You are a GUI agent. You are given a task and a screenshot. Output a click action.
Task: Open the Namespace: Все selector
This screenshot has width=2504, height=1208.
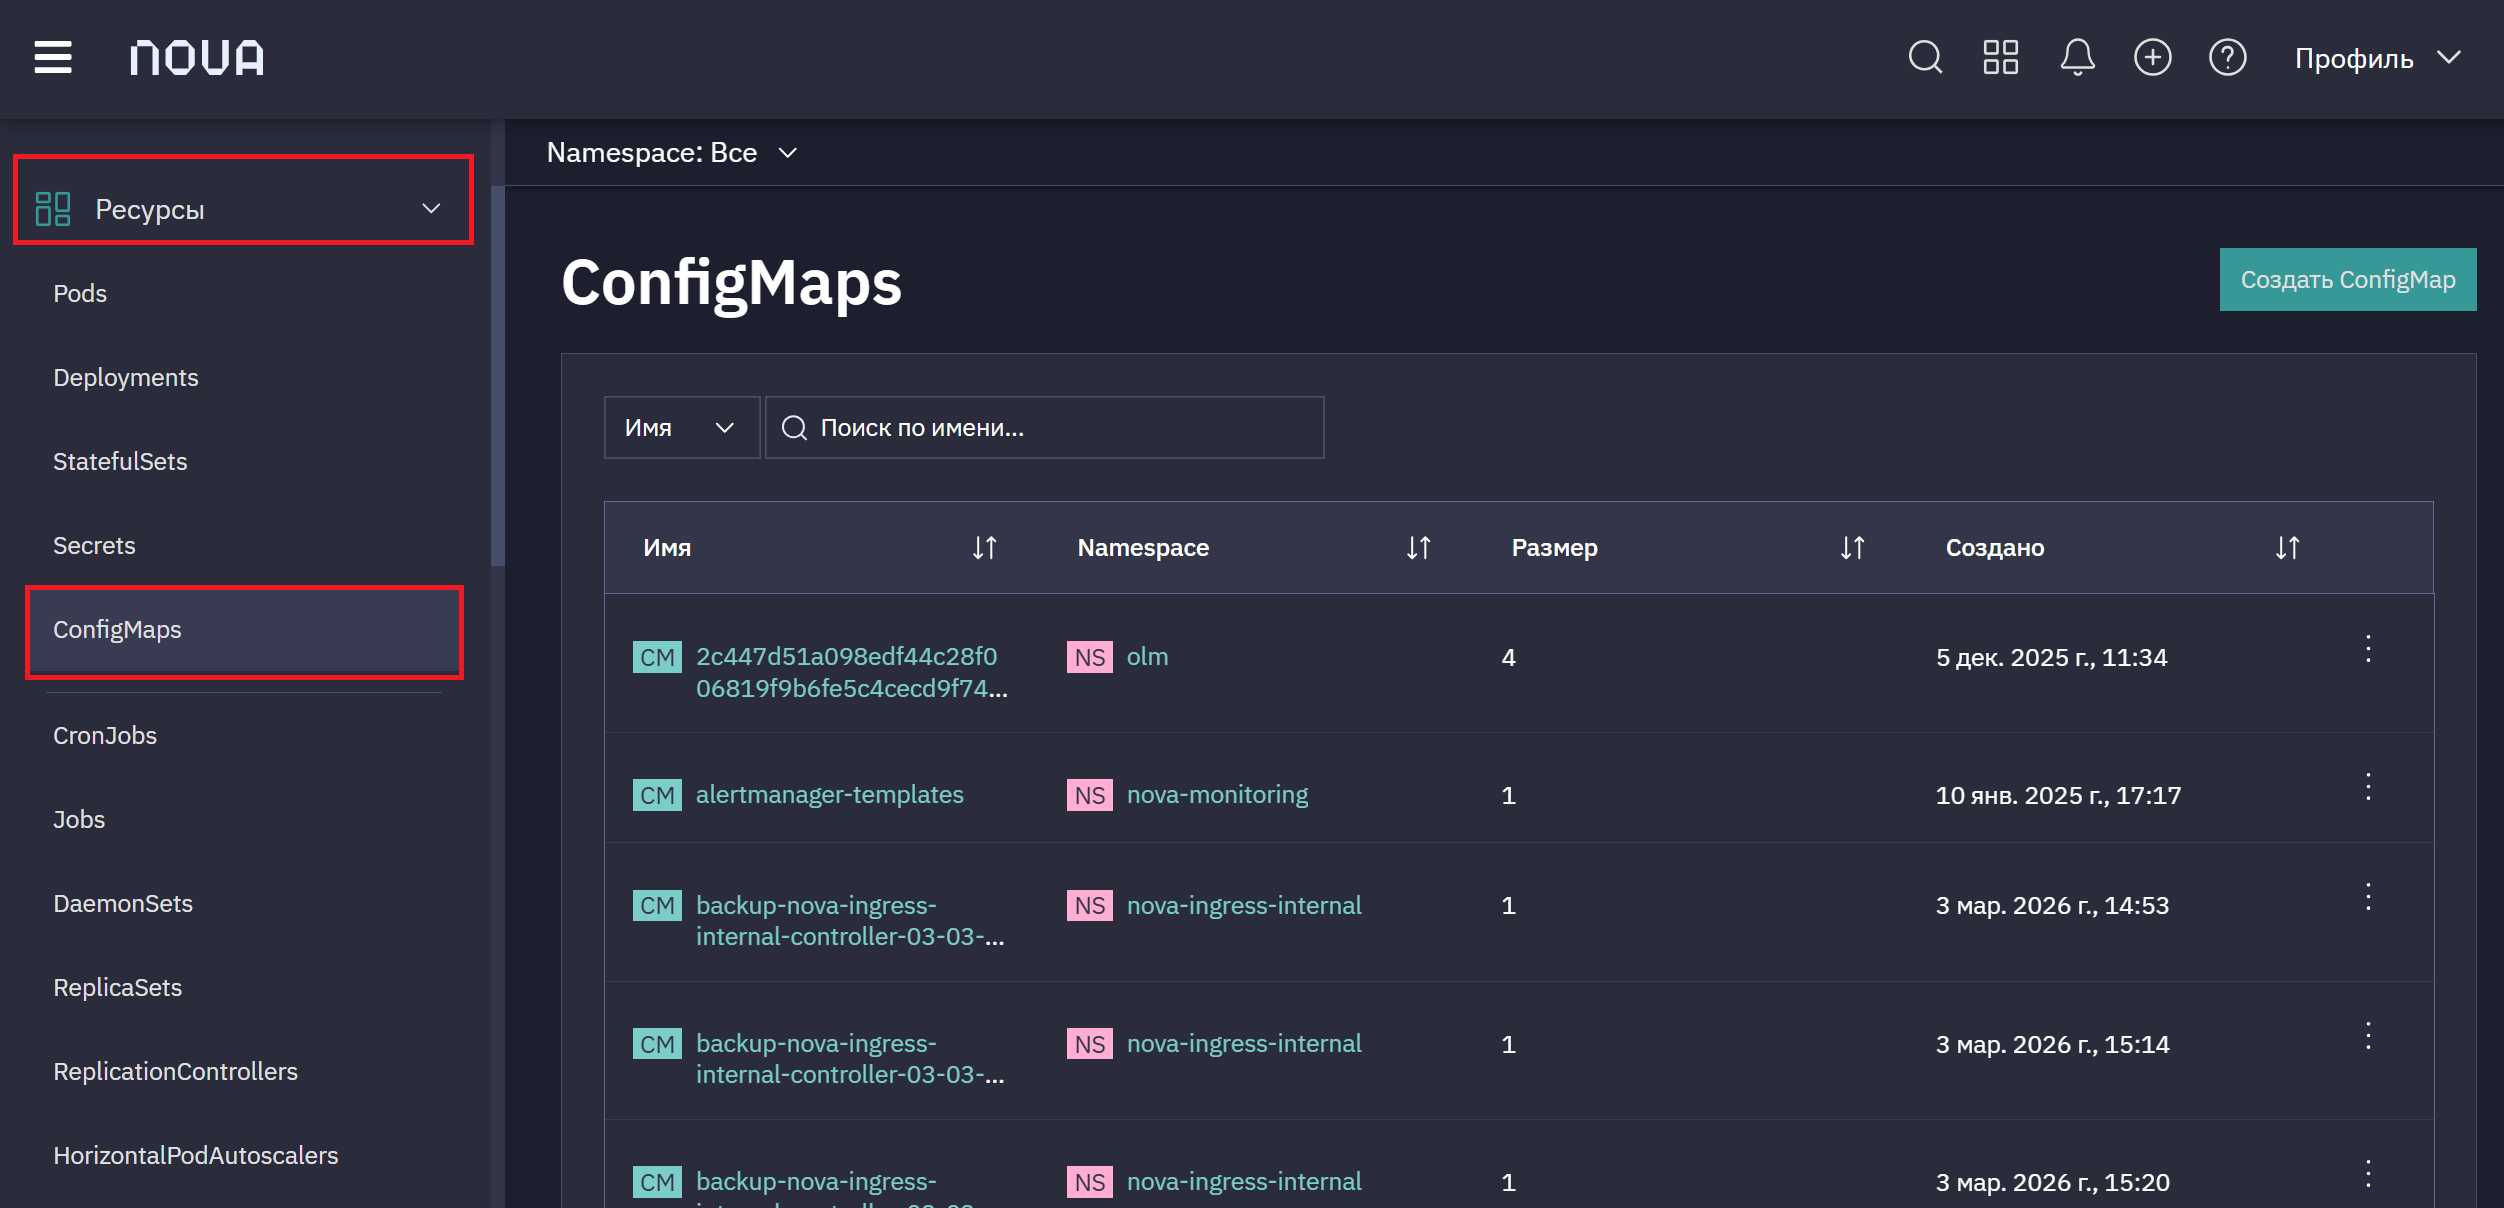(x=672, y=152)
